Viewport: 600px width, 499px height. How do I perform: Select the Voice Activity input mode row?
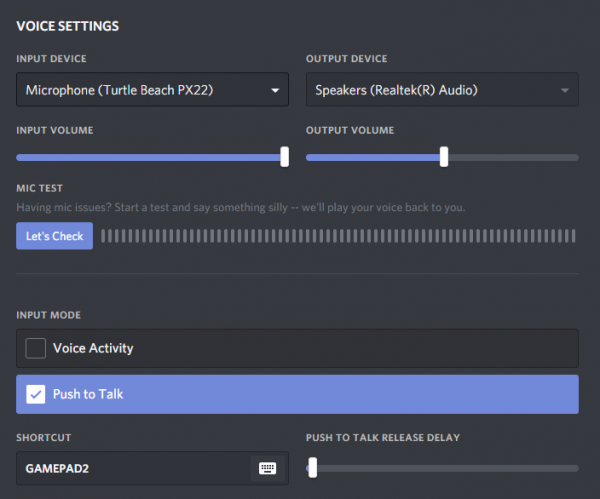tap(297, 348)
